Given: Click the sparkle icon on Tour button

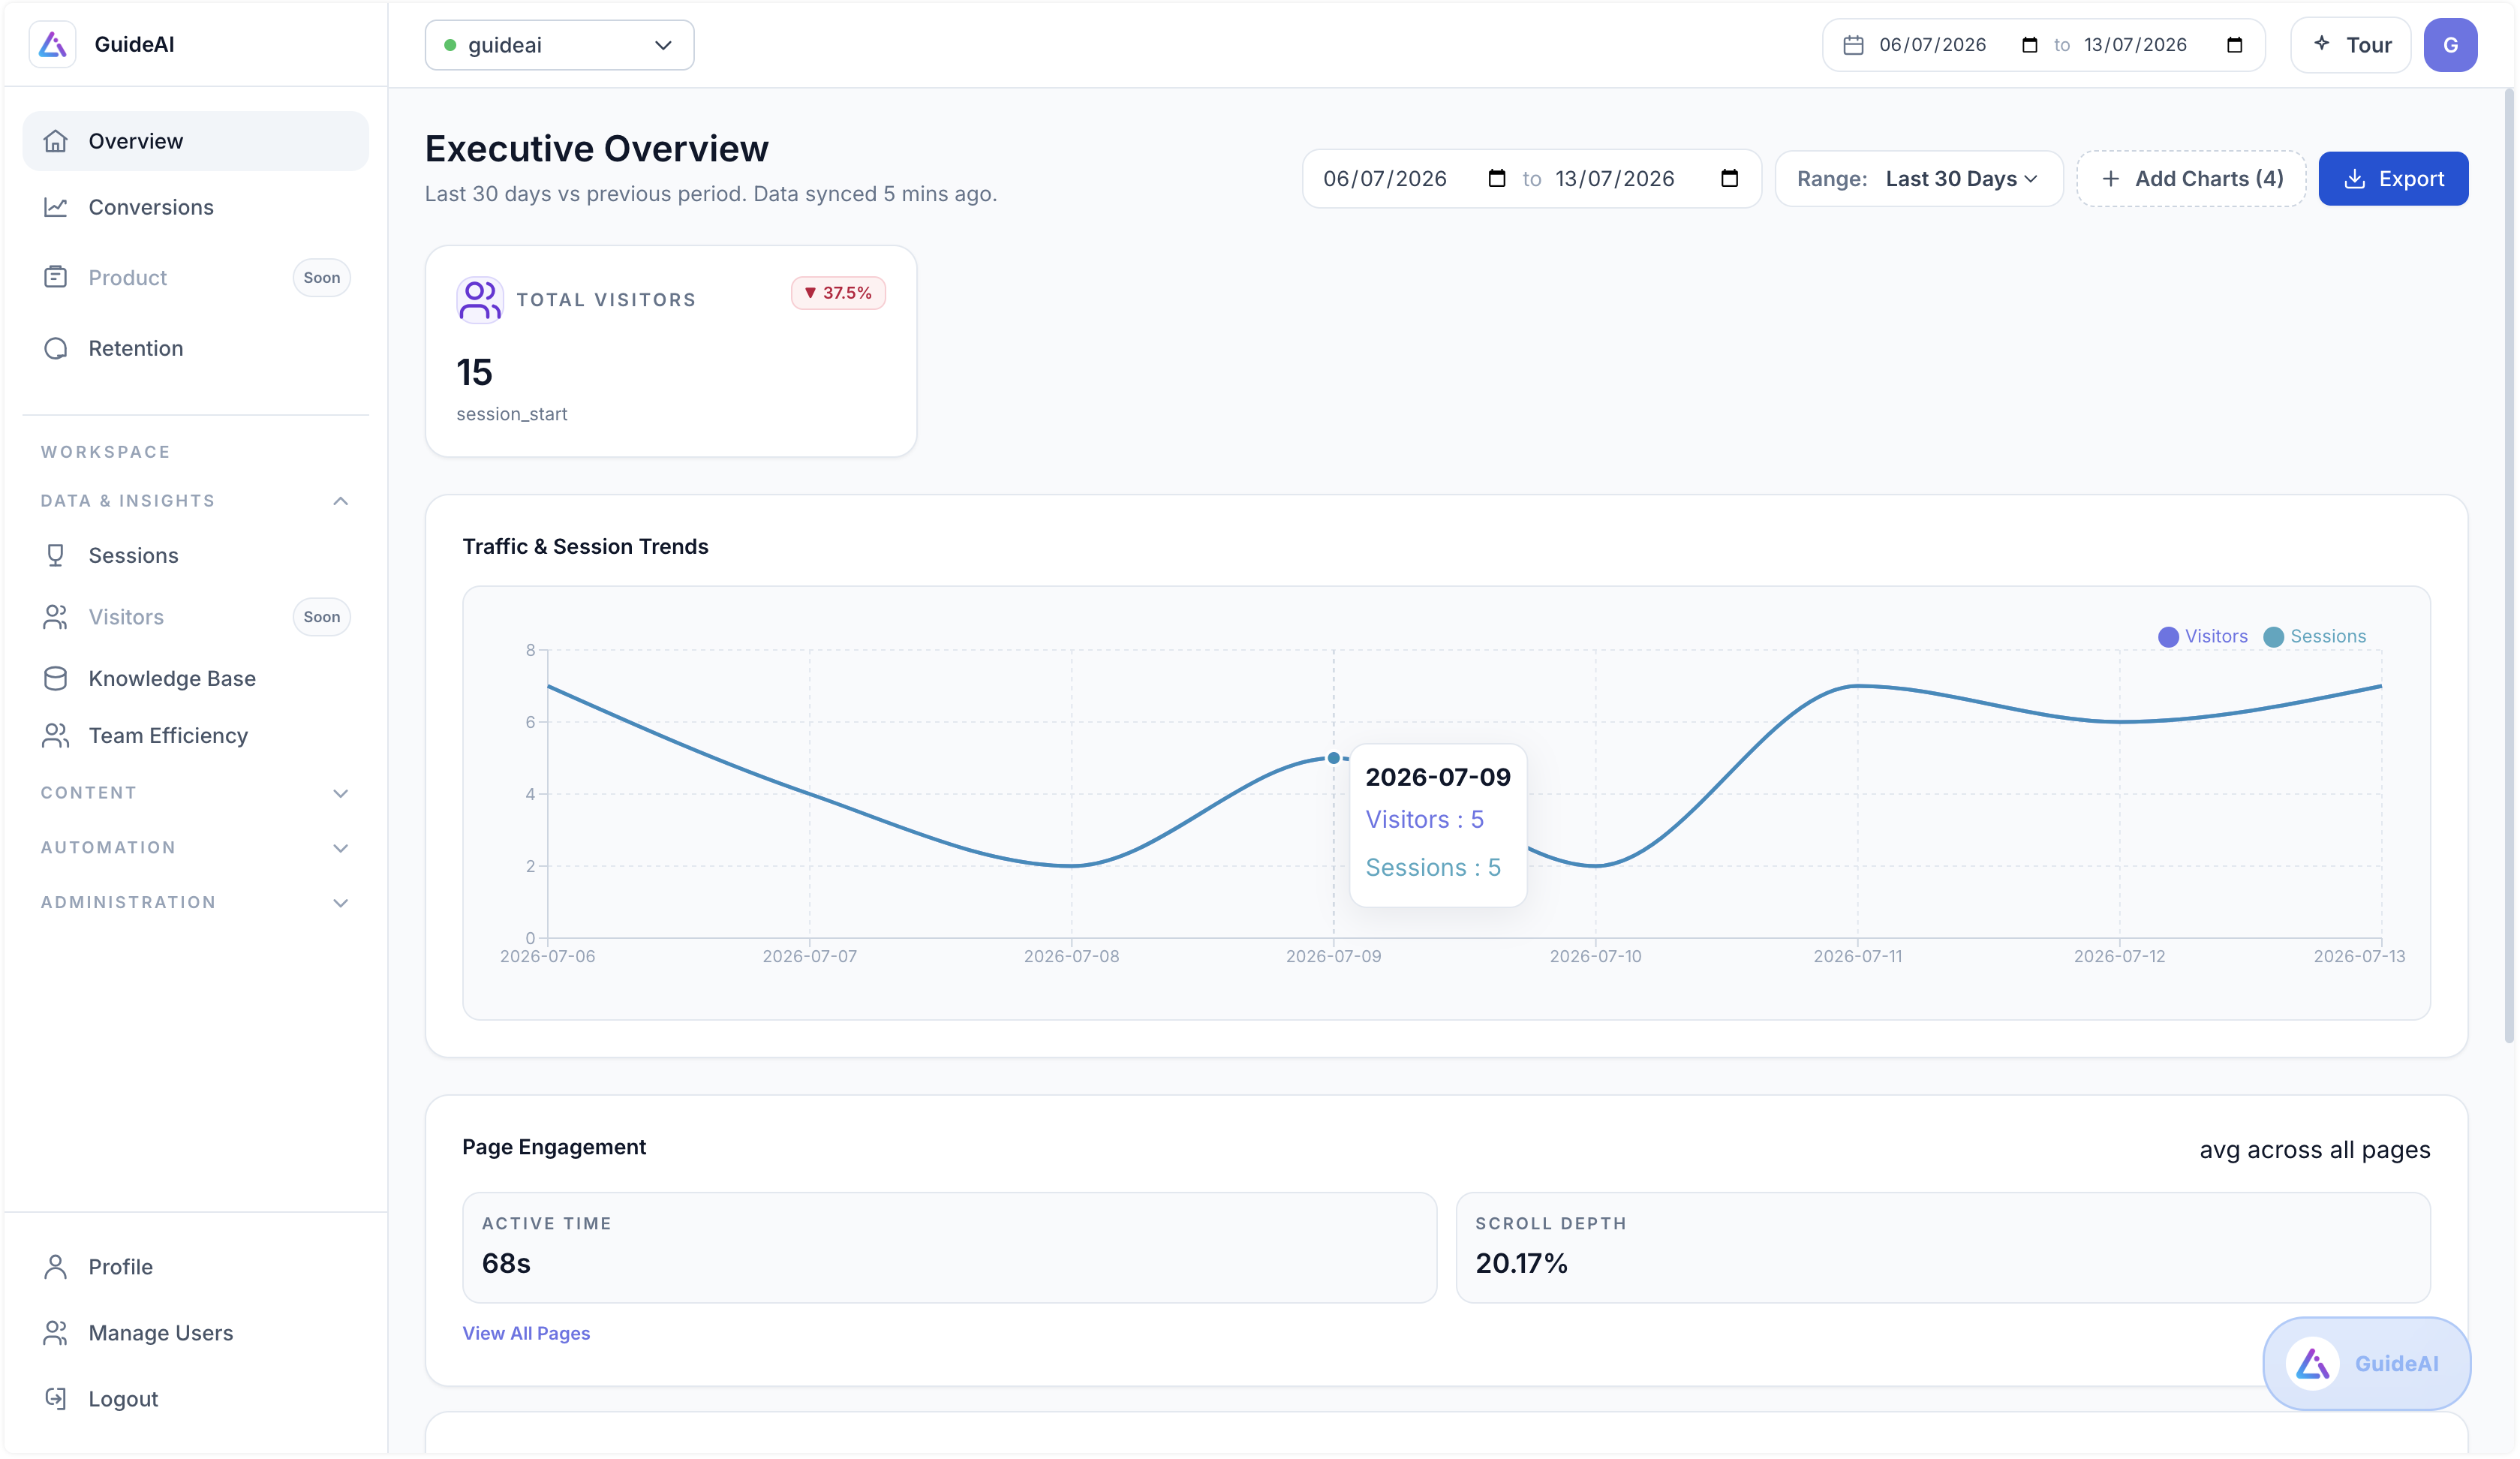Looking at the screenshot, I should (2322, 43).
